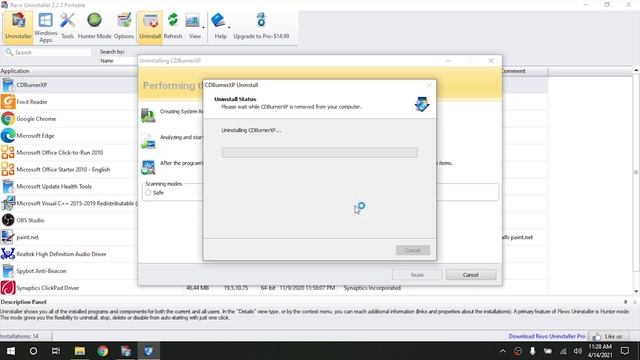Click Cancel in the CDBurnerXP Uninstall dialog
Screen dimensions: 640x360
413,250
